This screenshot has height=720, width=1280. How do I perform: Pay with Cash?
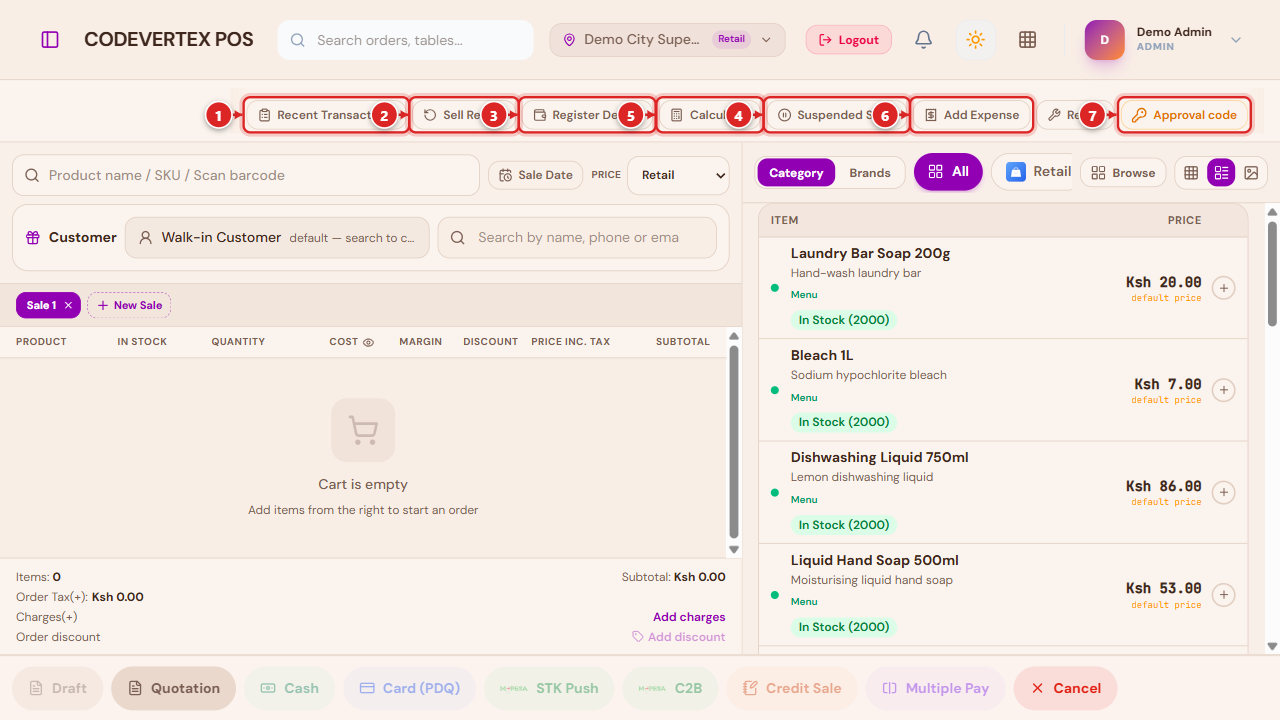[289, 688]
